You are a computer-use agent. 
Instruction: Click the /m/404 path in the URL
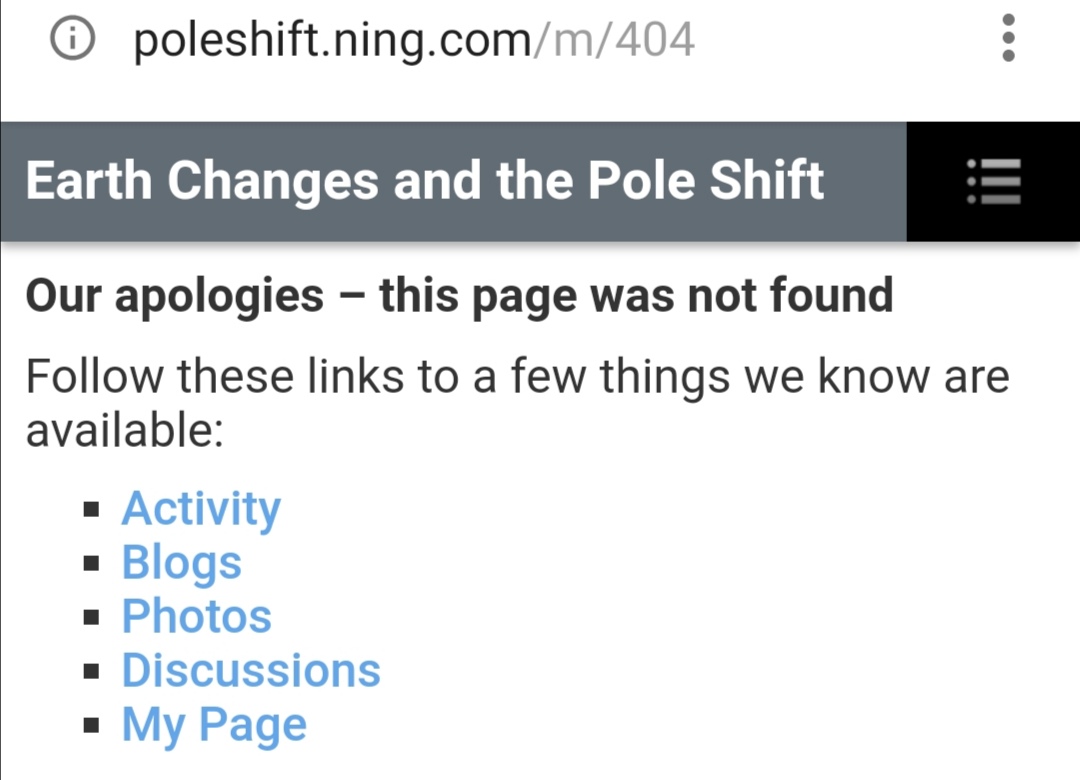[614, 40]
